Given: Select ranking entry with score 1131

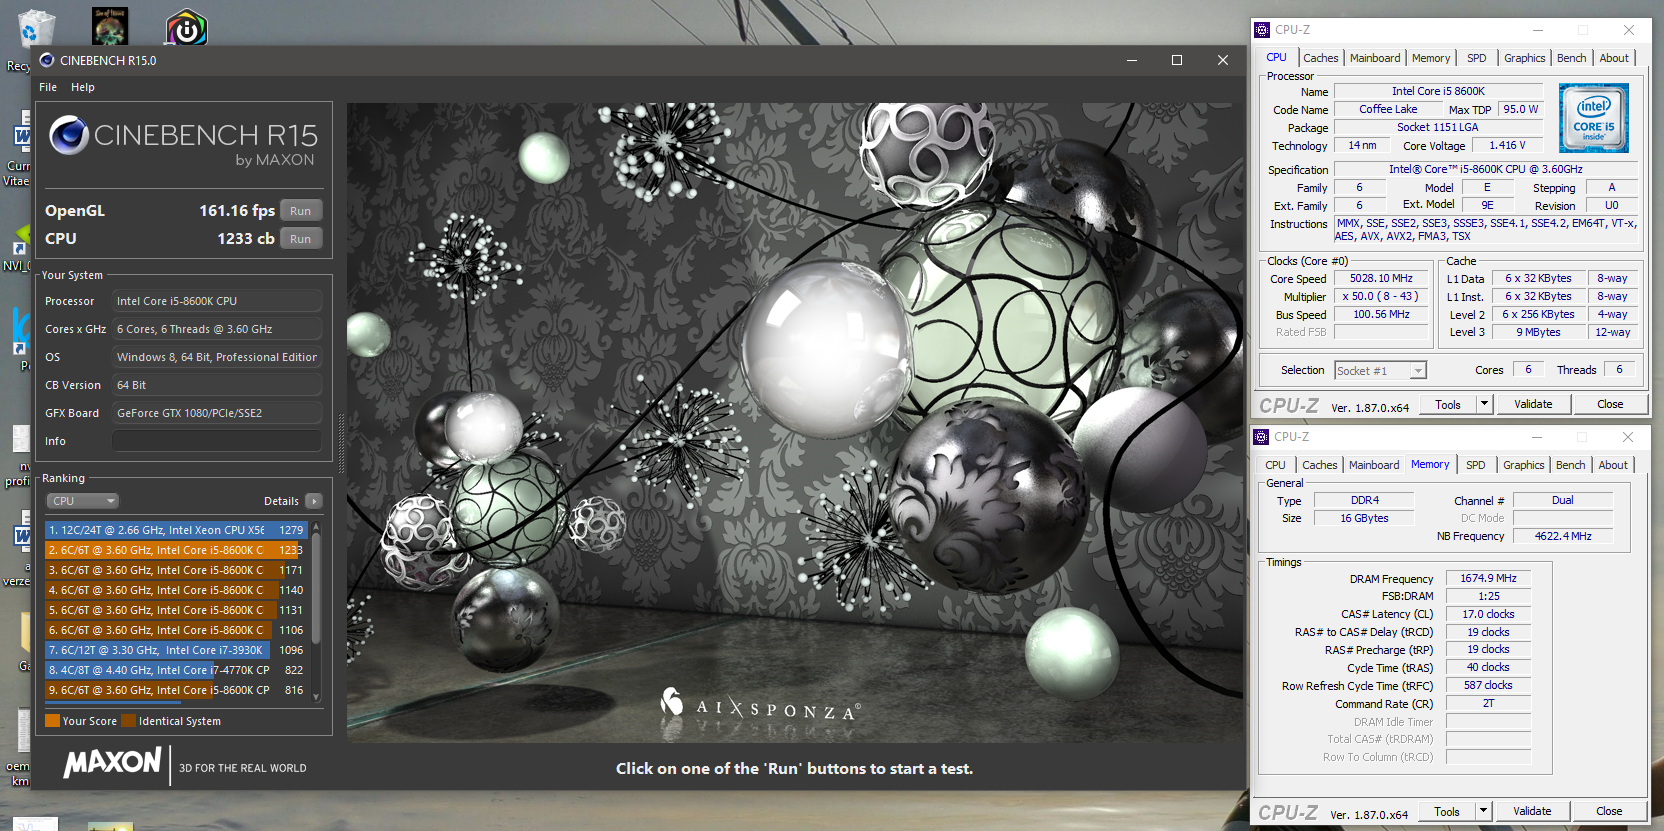Looking at the screenshot, I should 176,610.
